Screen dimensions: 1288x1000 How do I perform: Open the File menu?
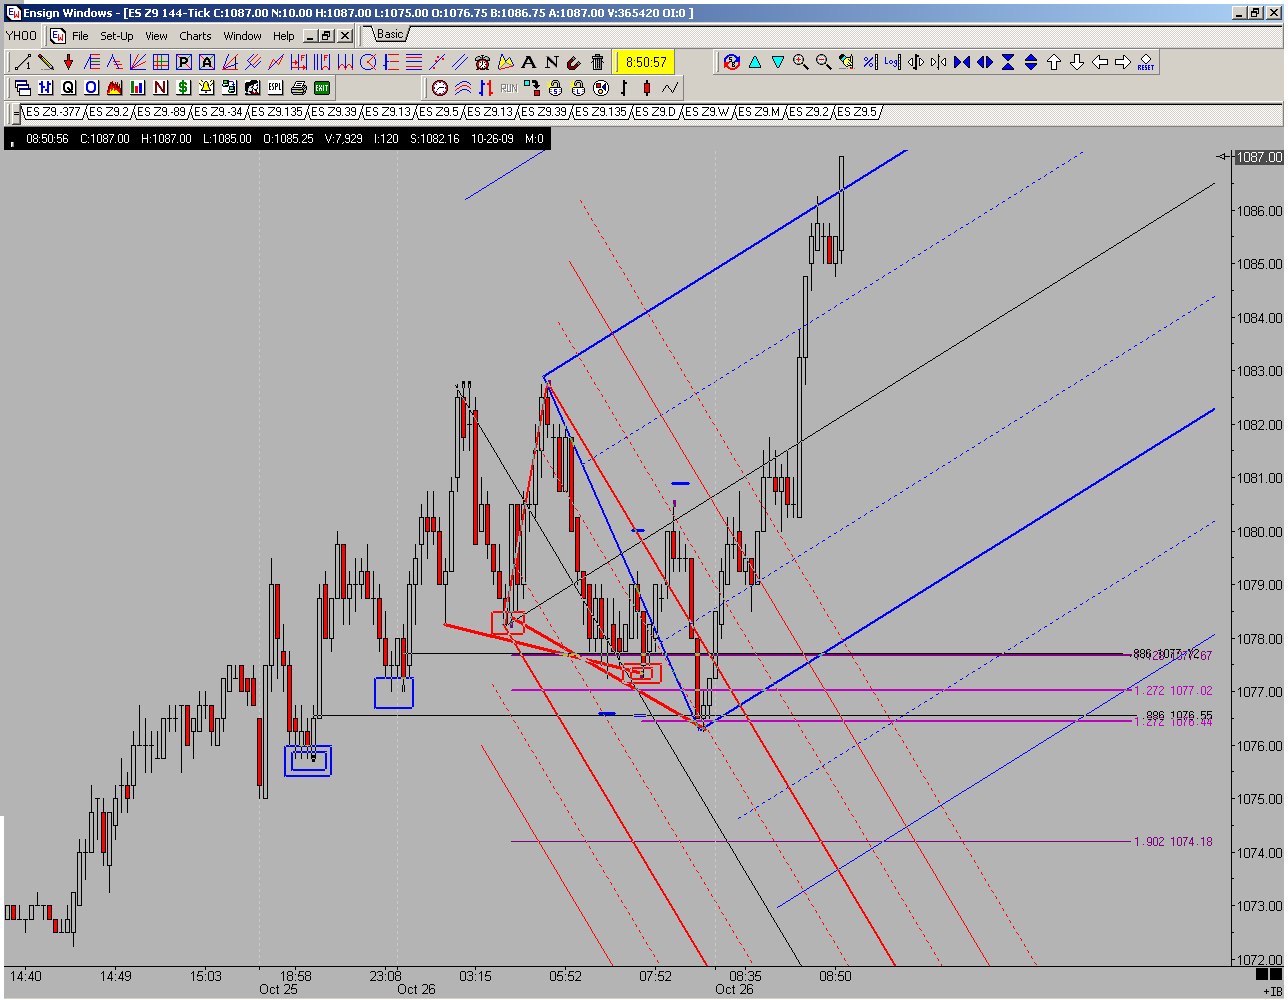point(80,36)
